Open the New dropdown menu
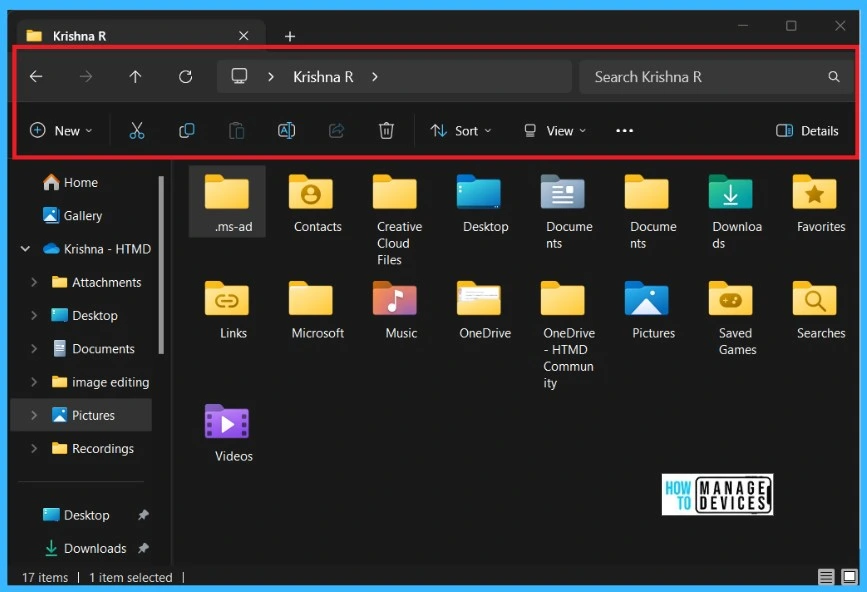The image size is (867, 592). pyautogui.click(x=61, y=130)
